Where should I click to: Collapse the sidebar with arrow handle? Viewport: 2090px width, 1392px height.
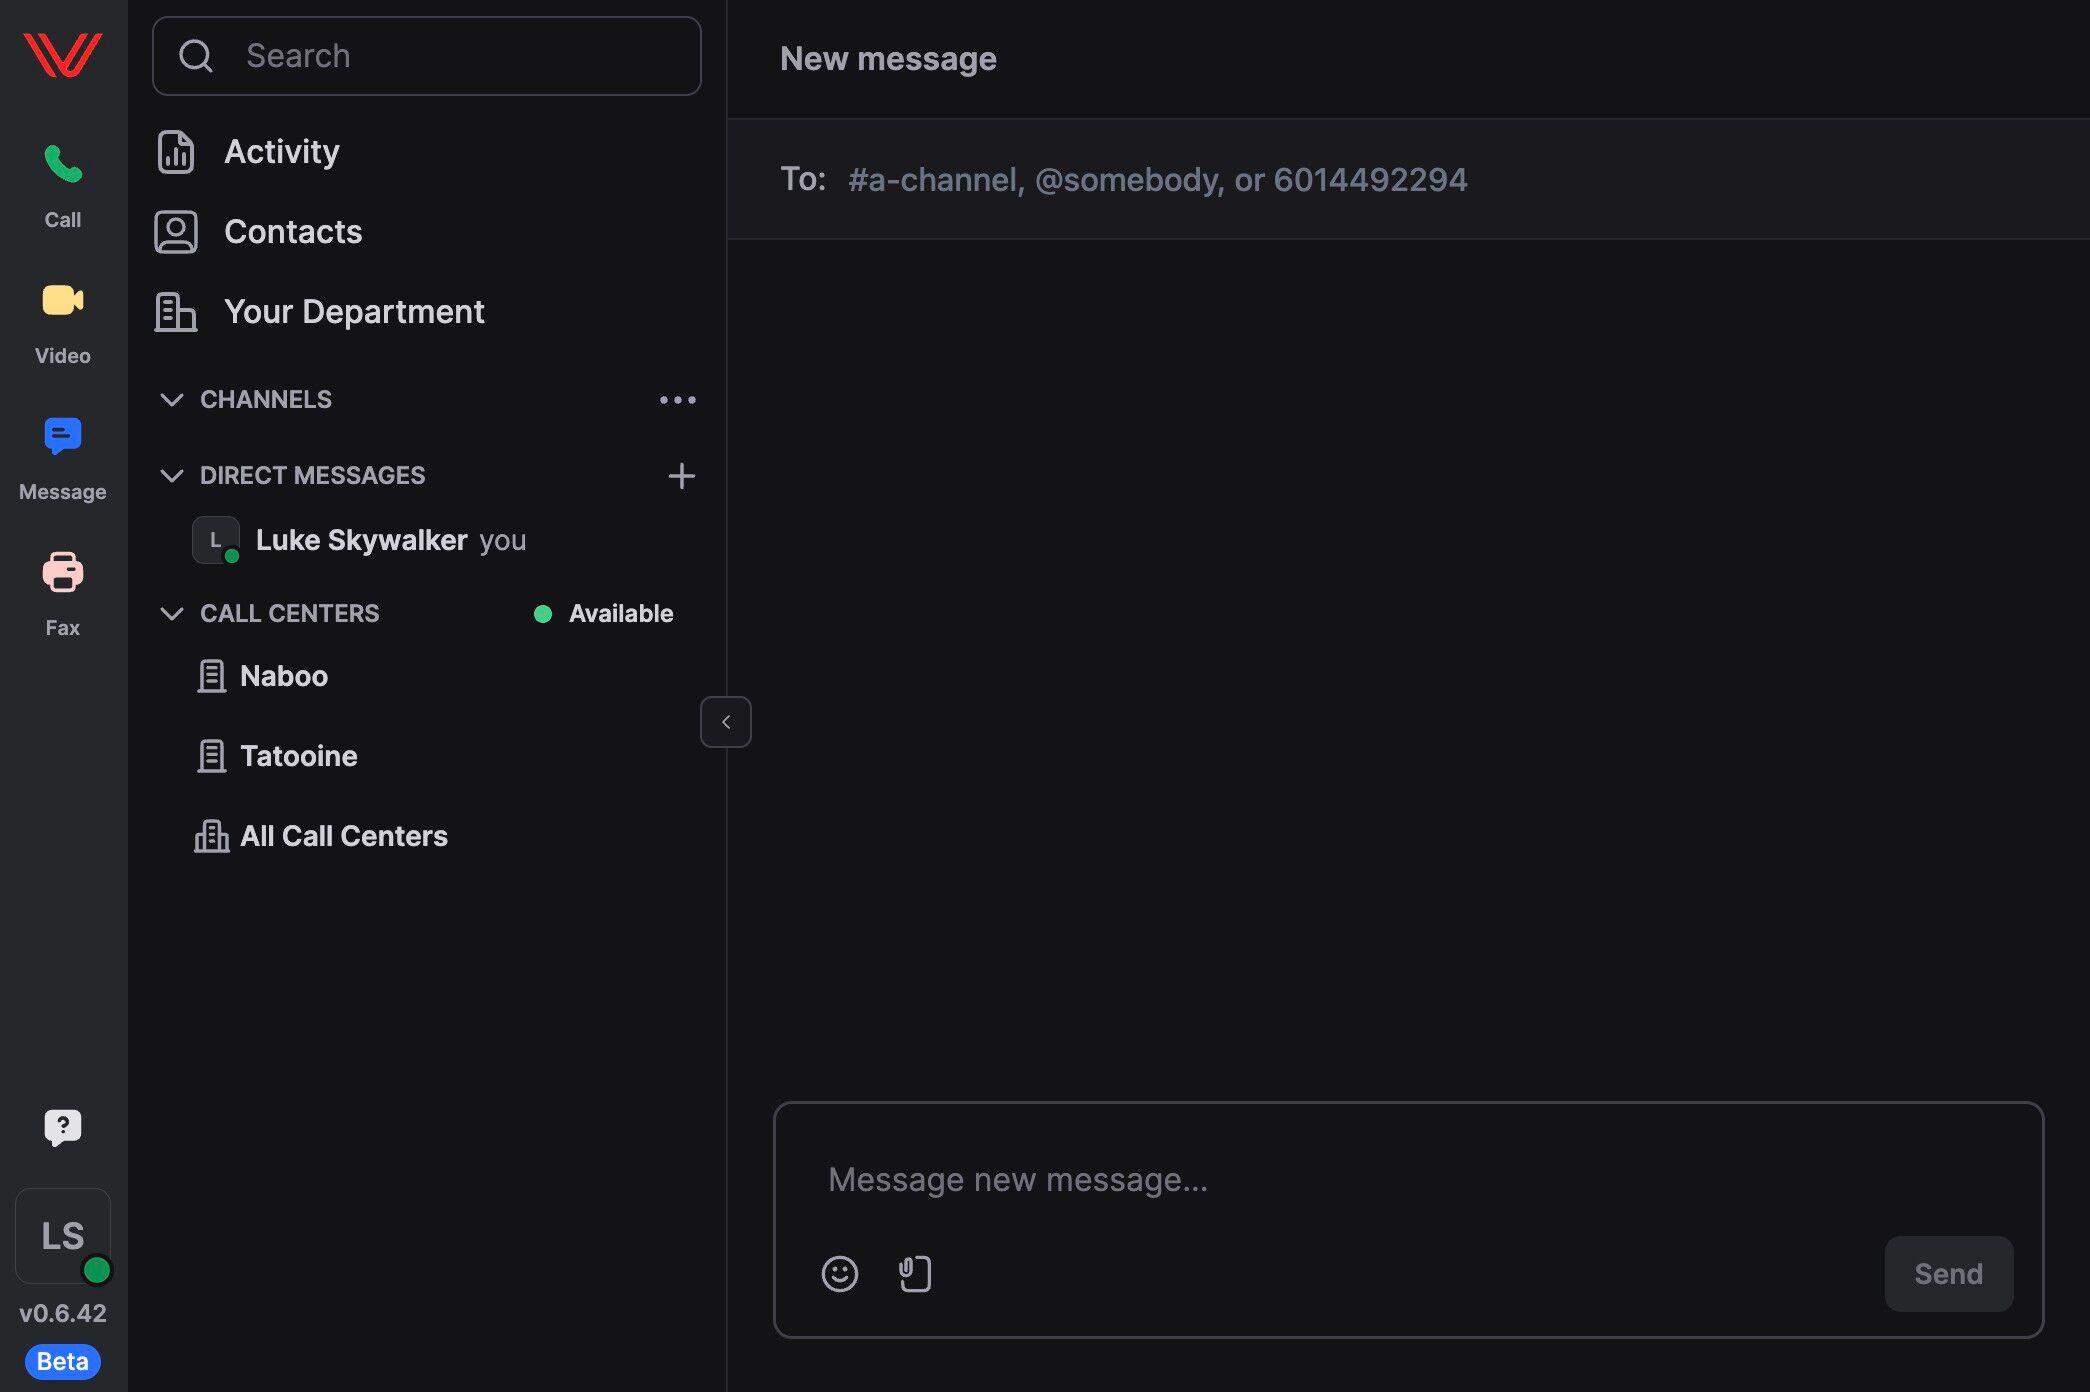[726, 722]
